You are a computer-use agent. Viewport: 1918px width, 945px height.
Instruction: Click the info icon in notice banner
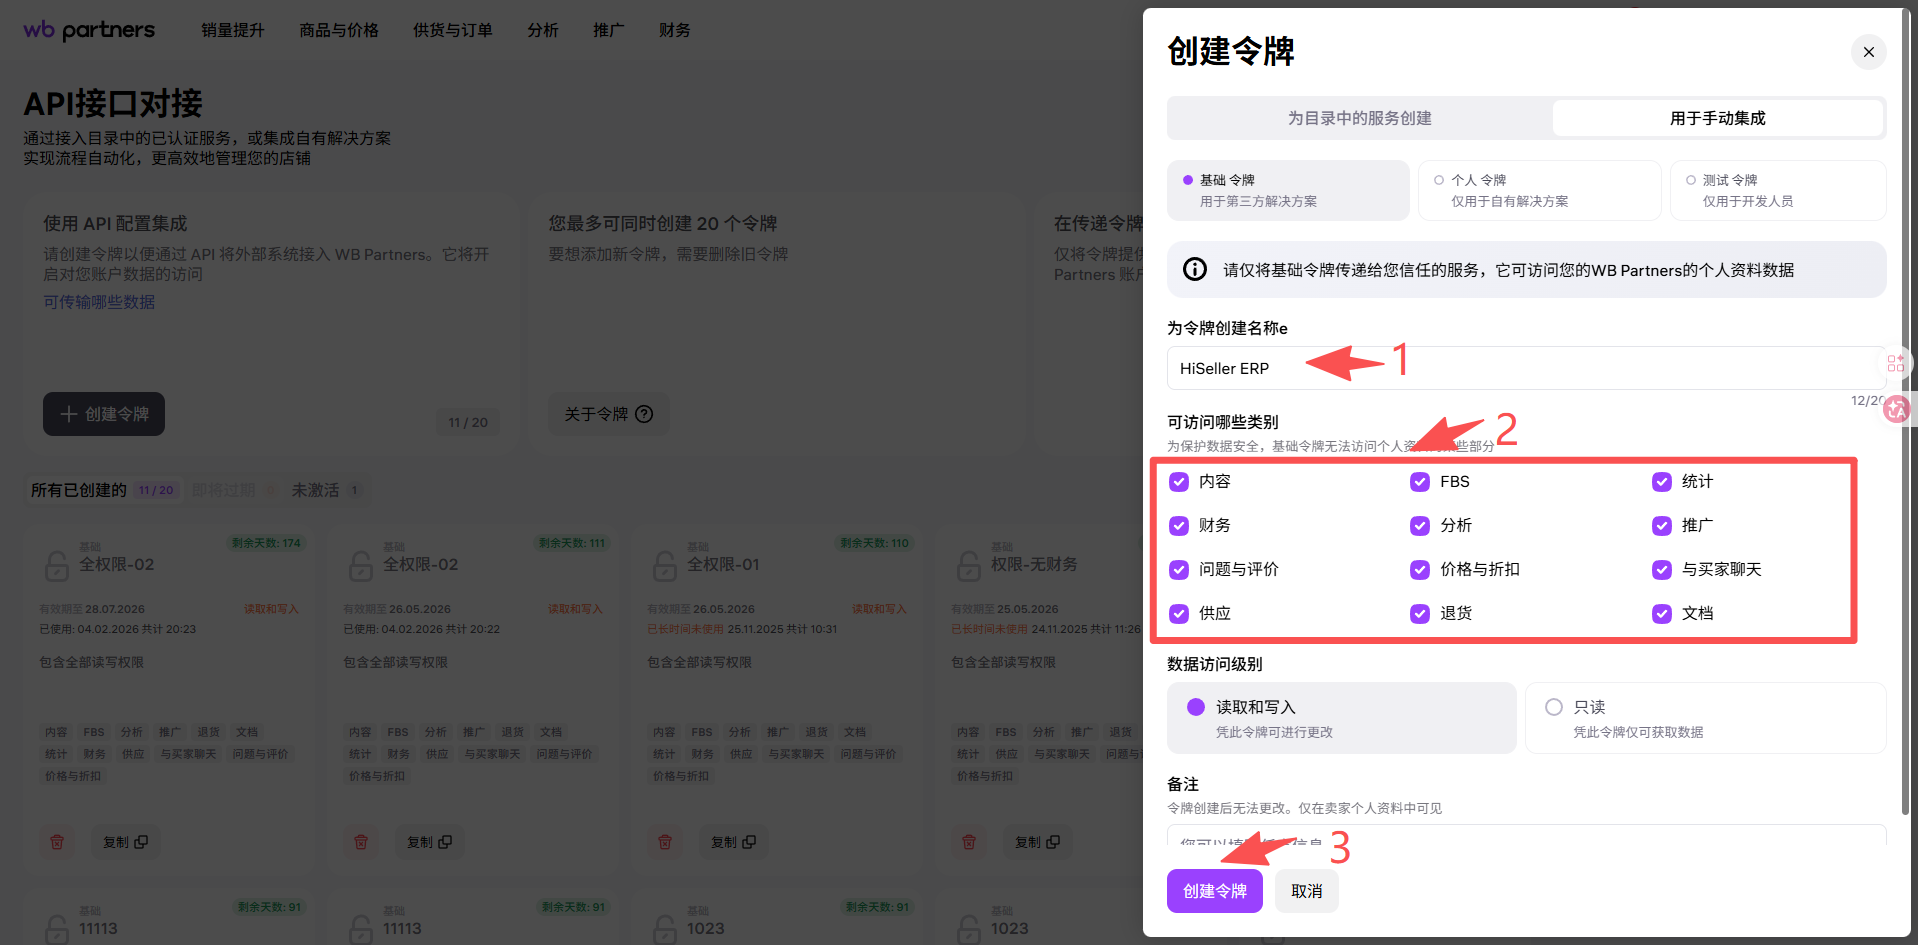click(x=1194, y=270)
